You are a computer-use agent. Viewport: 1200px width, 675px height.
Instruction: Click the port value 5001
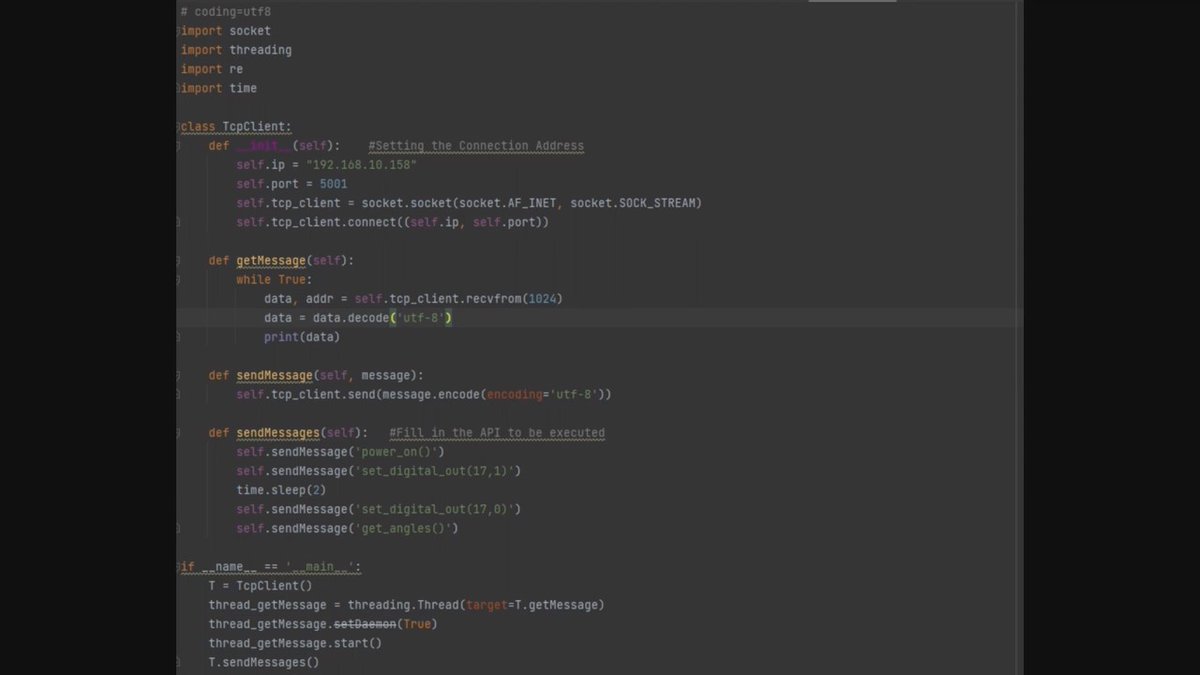(333, 184)
